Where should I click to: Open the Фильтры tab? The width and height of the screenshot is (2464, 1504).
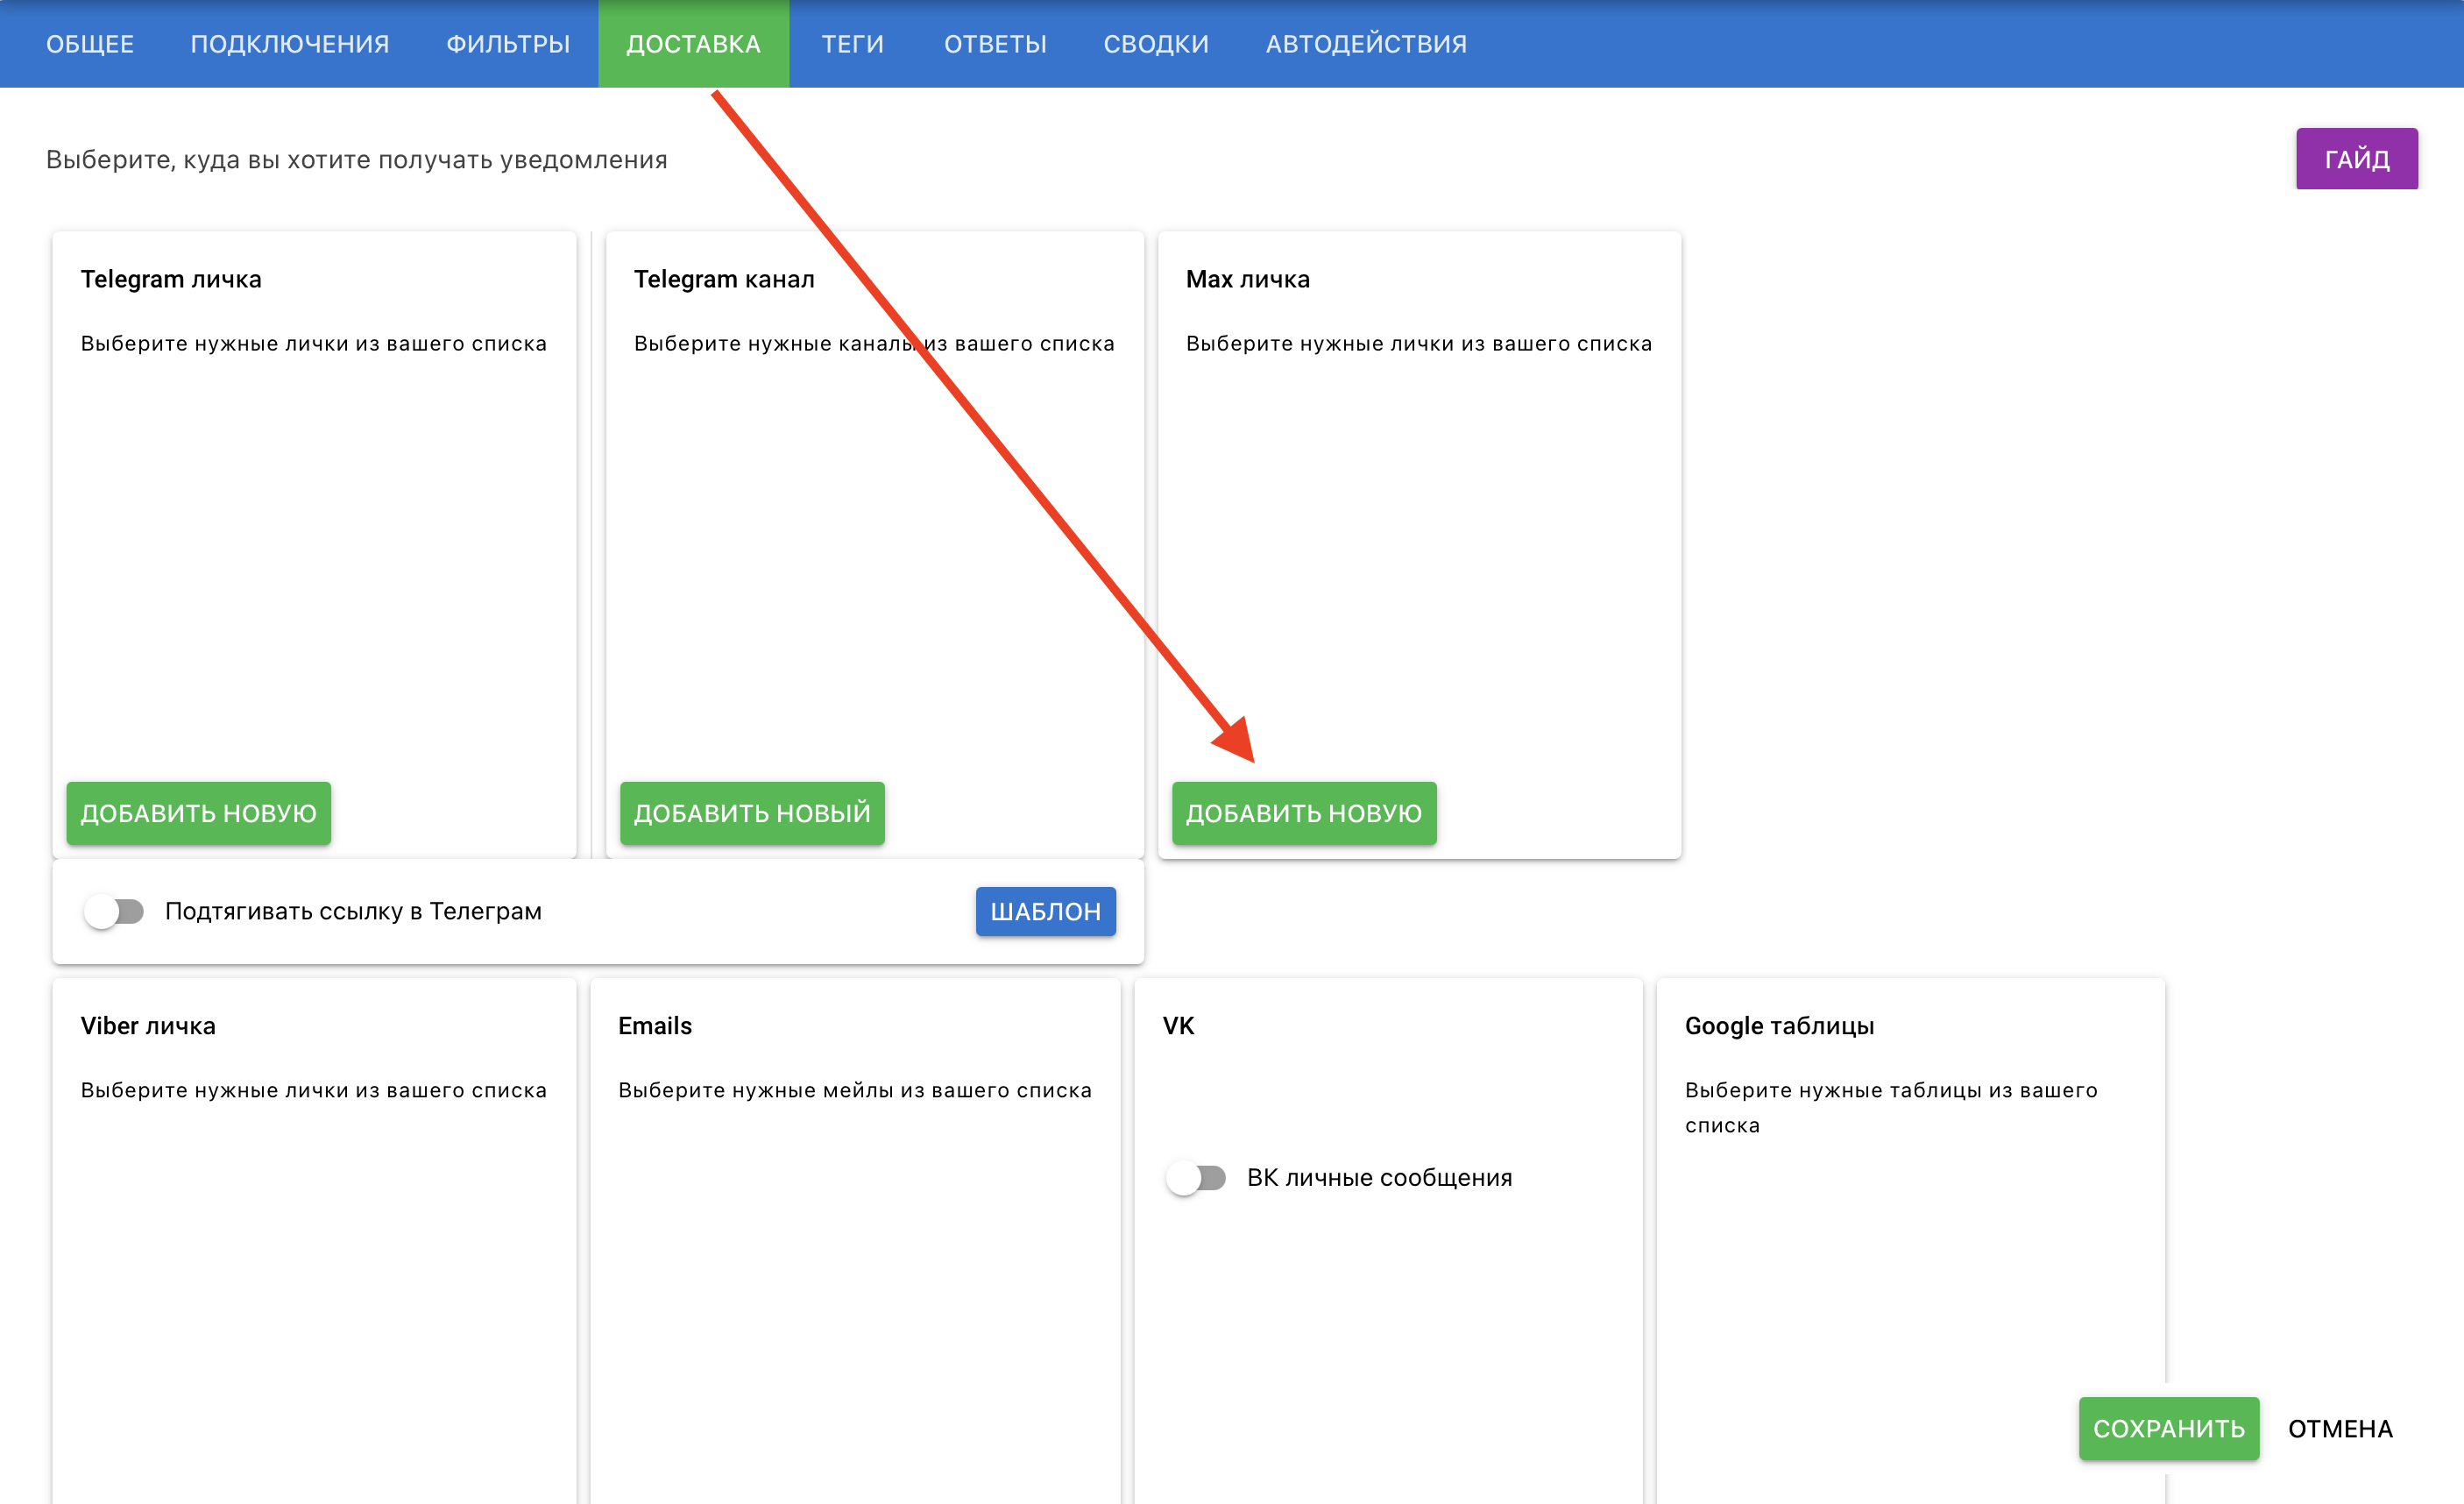508,44
